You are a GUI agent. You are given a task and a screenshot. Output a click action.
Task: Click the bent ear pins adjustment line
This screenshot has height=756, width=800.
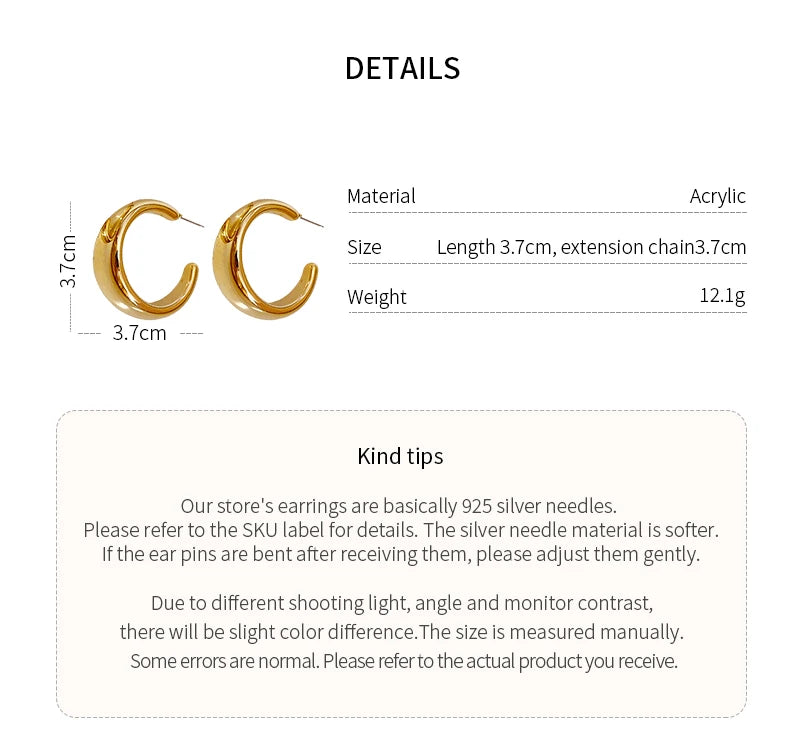(400, 554)
